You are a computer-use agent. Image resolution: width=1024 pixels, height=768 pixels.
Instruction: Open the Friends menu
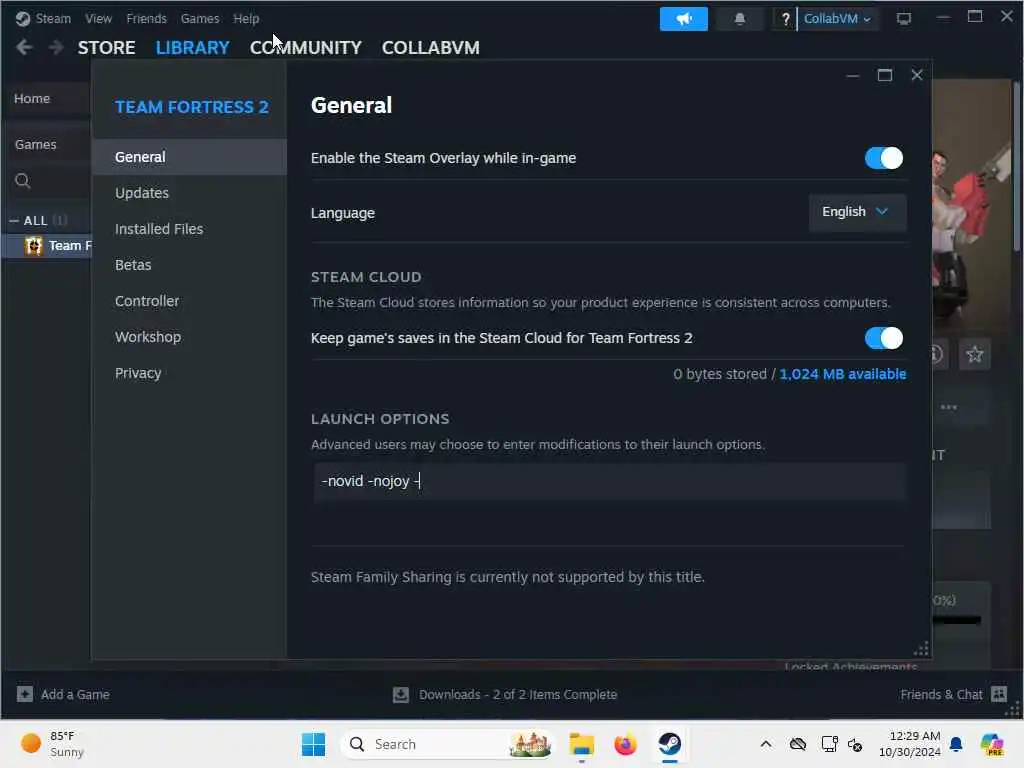(x=146, y=19)
